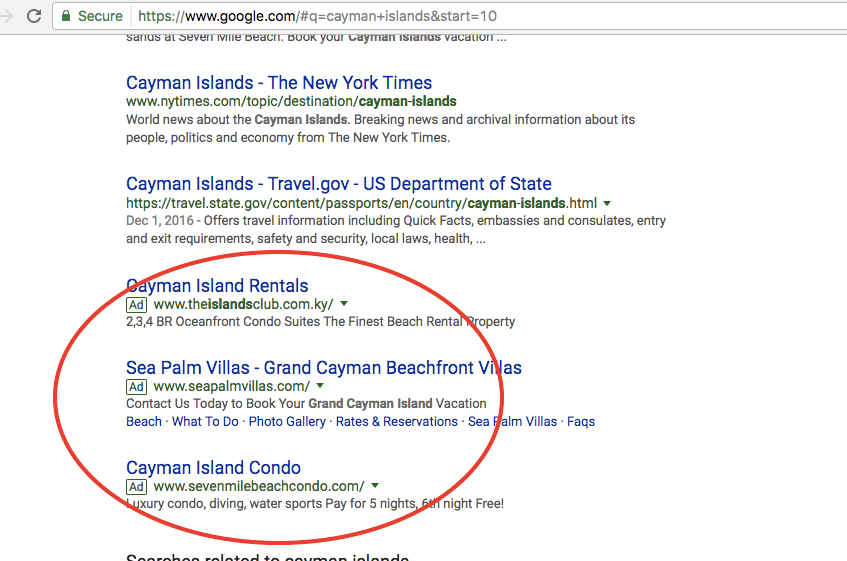Click Ad badge next to sevenmilebeachcondo.com
Image resolution: width=847 pixels, height=561 pixels.
[136, 486]
